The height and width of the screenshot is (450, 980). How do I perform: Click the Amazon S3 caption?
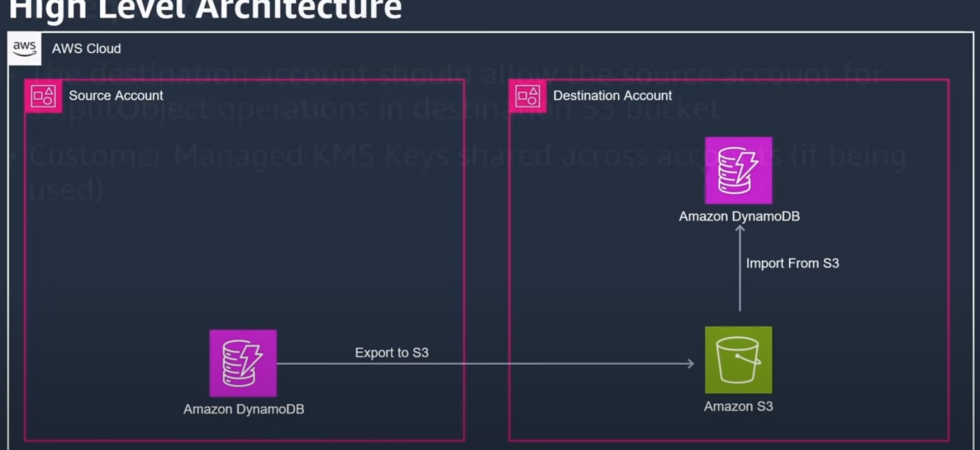coord(738,406)
